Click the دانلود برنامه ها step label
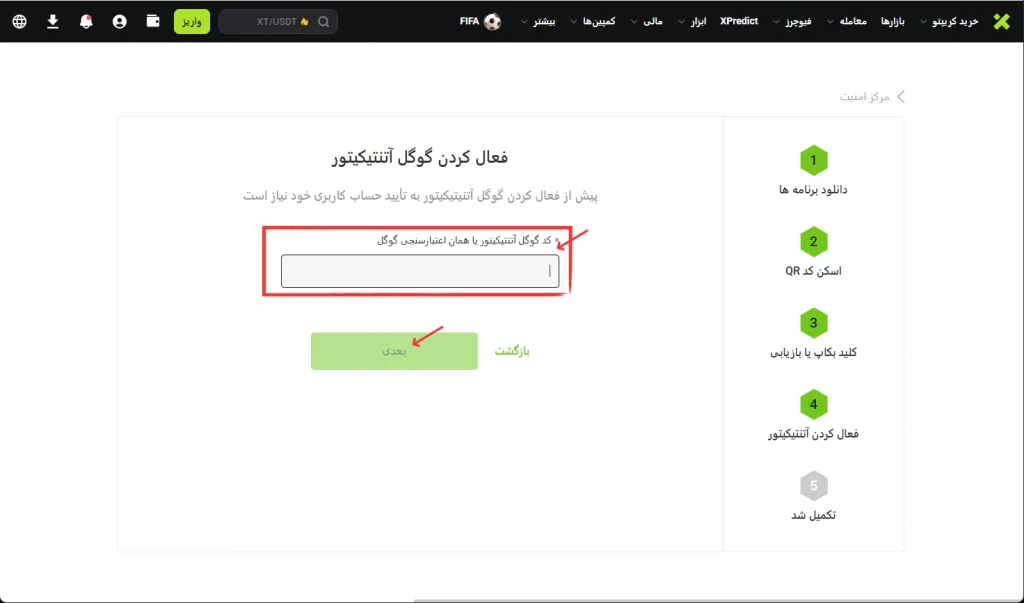Viewport: 1024px width, 603px height. tap(813, 189)
